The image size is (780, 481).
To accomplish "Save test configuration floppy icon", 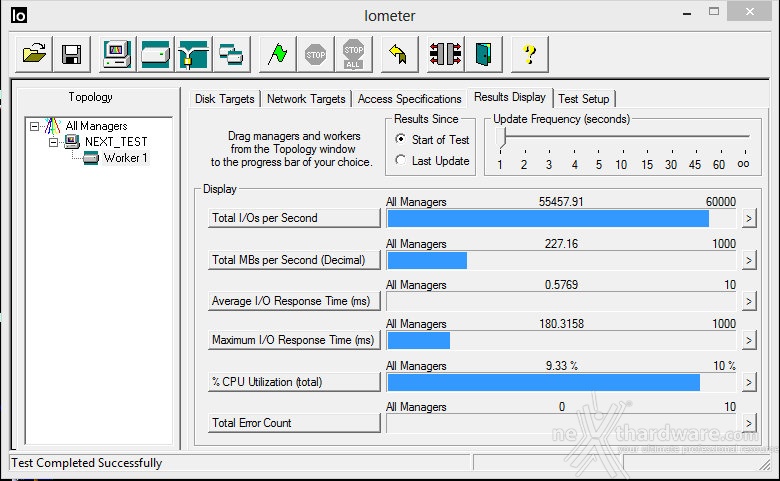I will click(72, 54).
